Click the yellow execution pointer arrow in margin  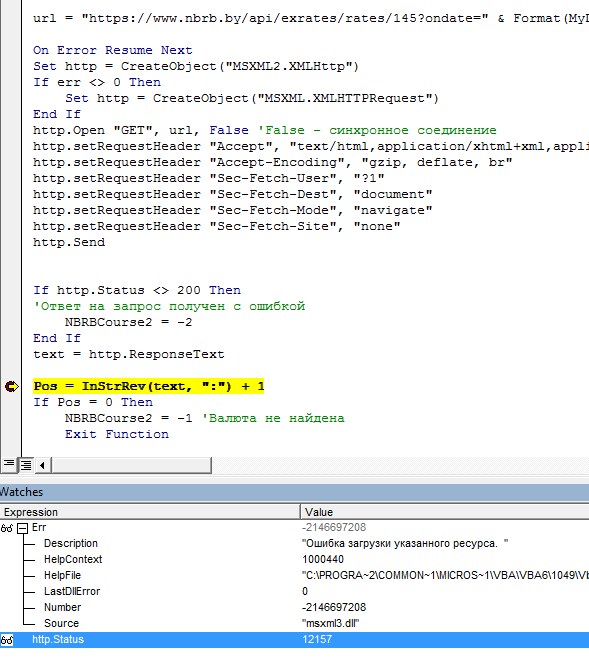tap(11, 387)
